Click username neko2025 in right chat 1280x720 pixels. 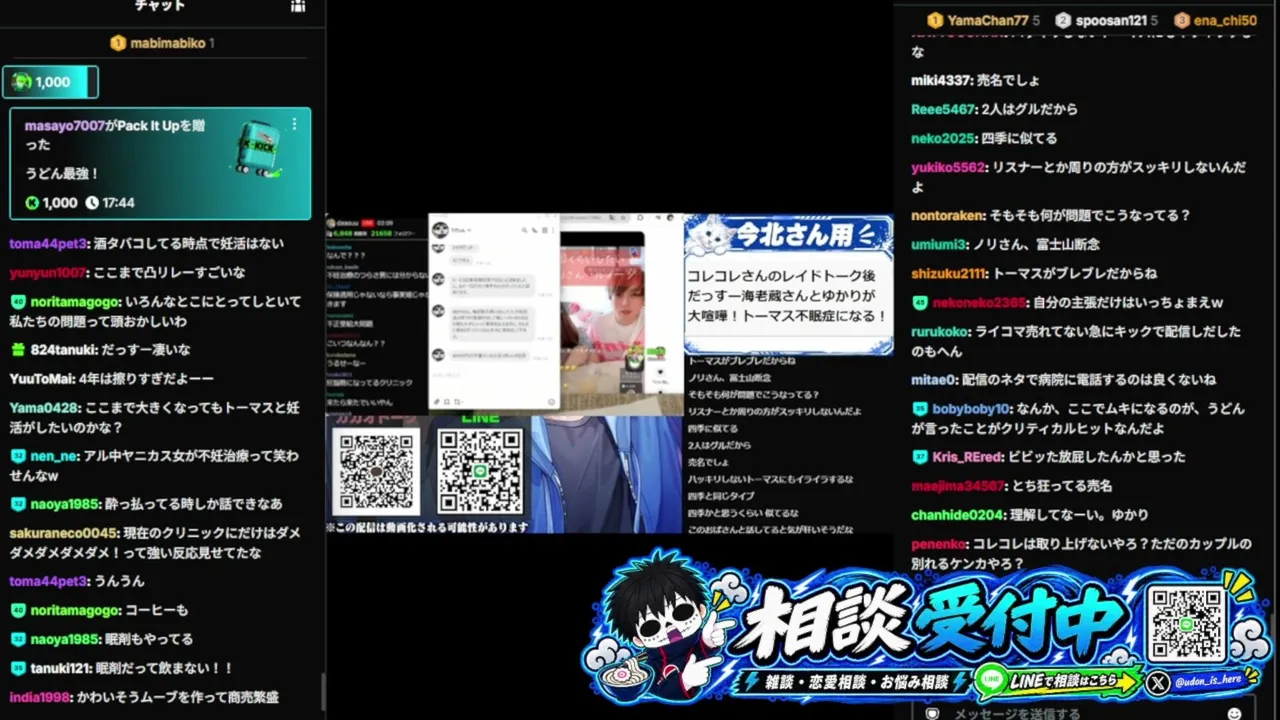(942, 138)
